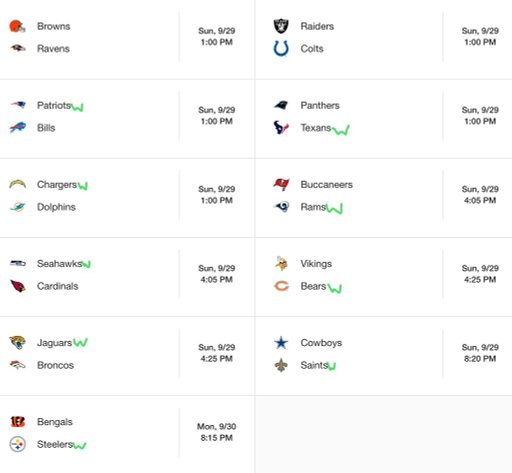
Task: Open the Patriots team link
Action: [x=54, y=105]
